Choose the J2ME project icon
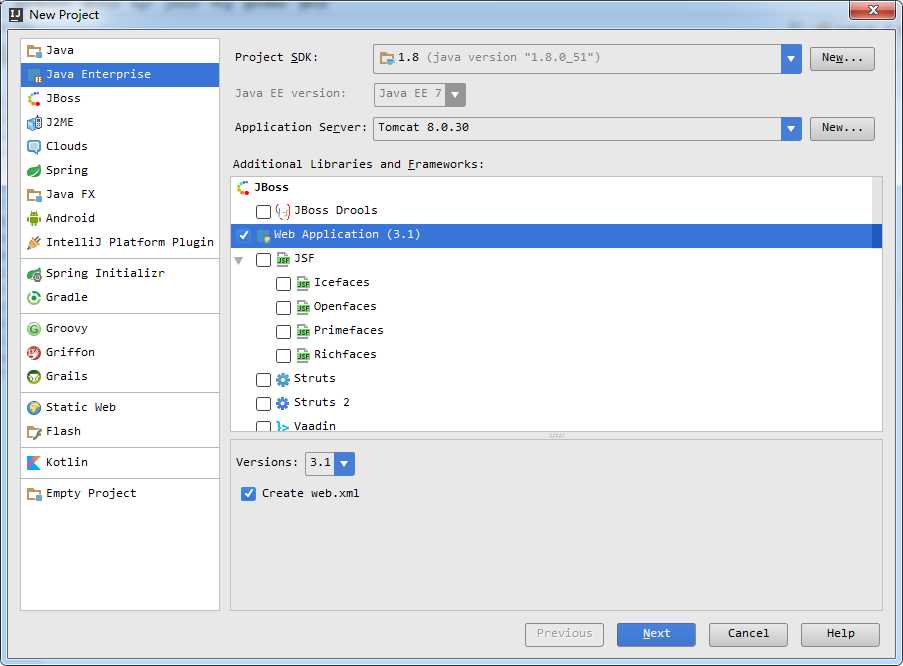 [34, 123]
